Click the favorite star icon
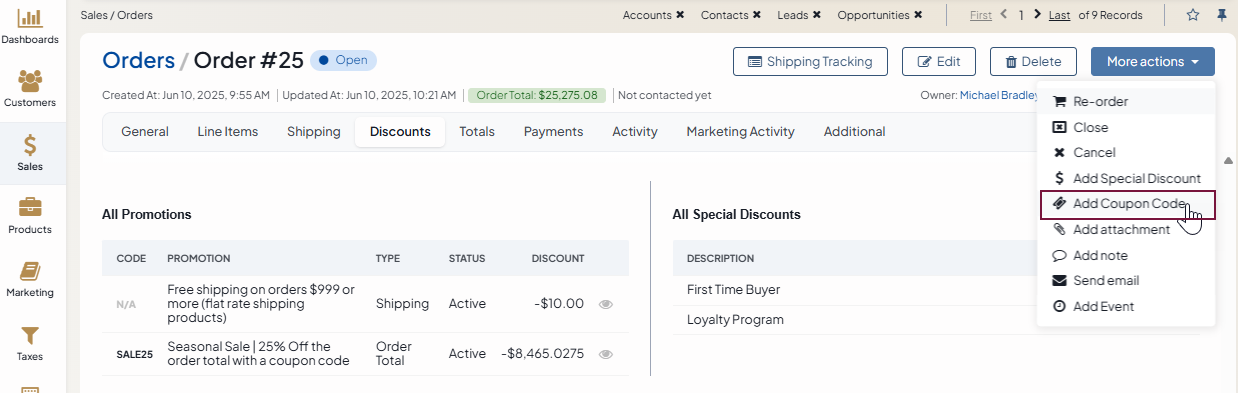Image resolution: width=1238 pixels, height=393 pixels. click(x=1192, y=15)
